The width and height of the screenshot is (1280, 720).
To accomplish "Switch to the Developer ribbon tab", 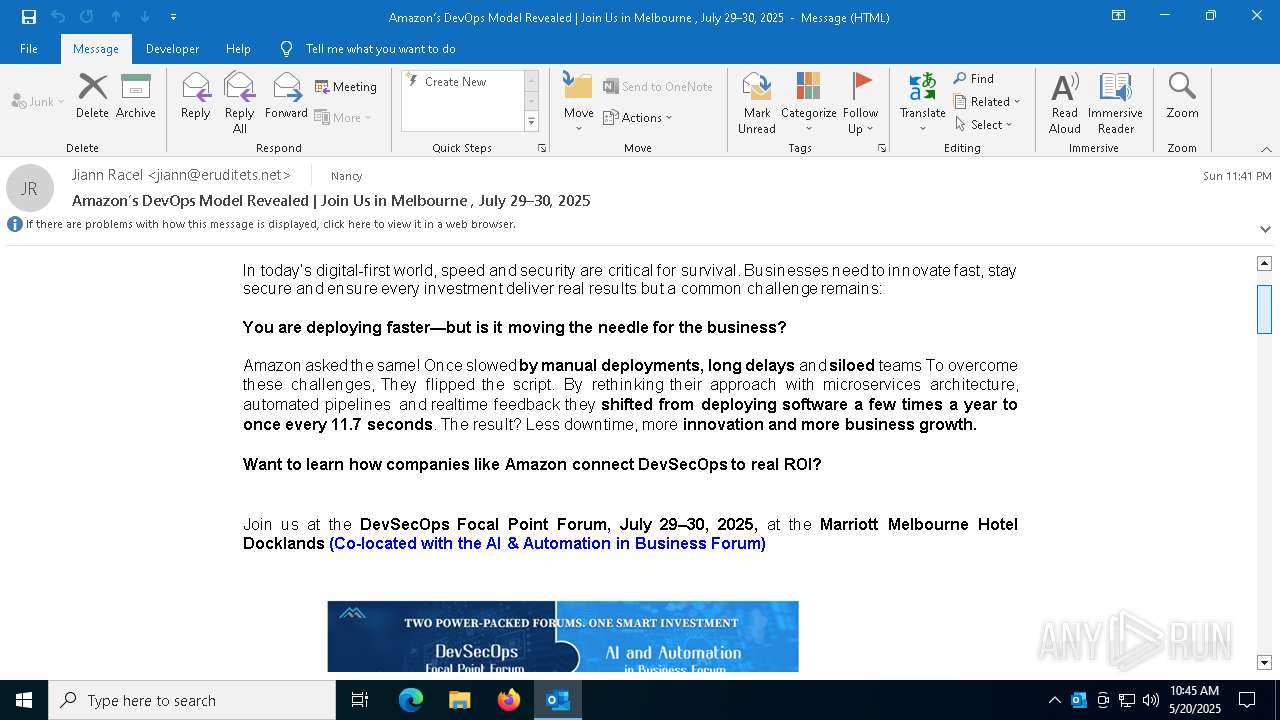I will pyautogui.click(x=172, y=49).
